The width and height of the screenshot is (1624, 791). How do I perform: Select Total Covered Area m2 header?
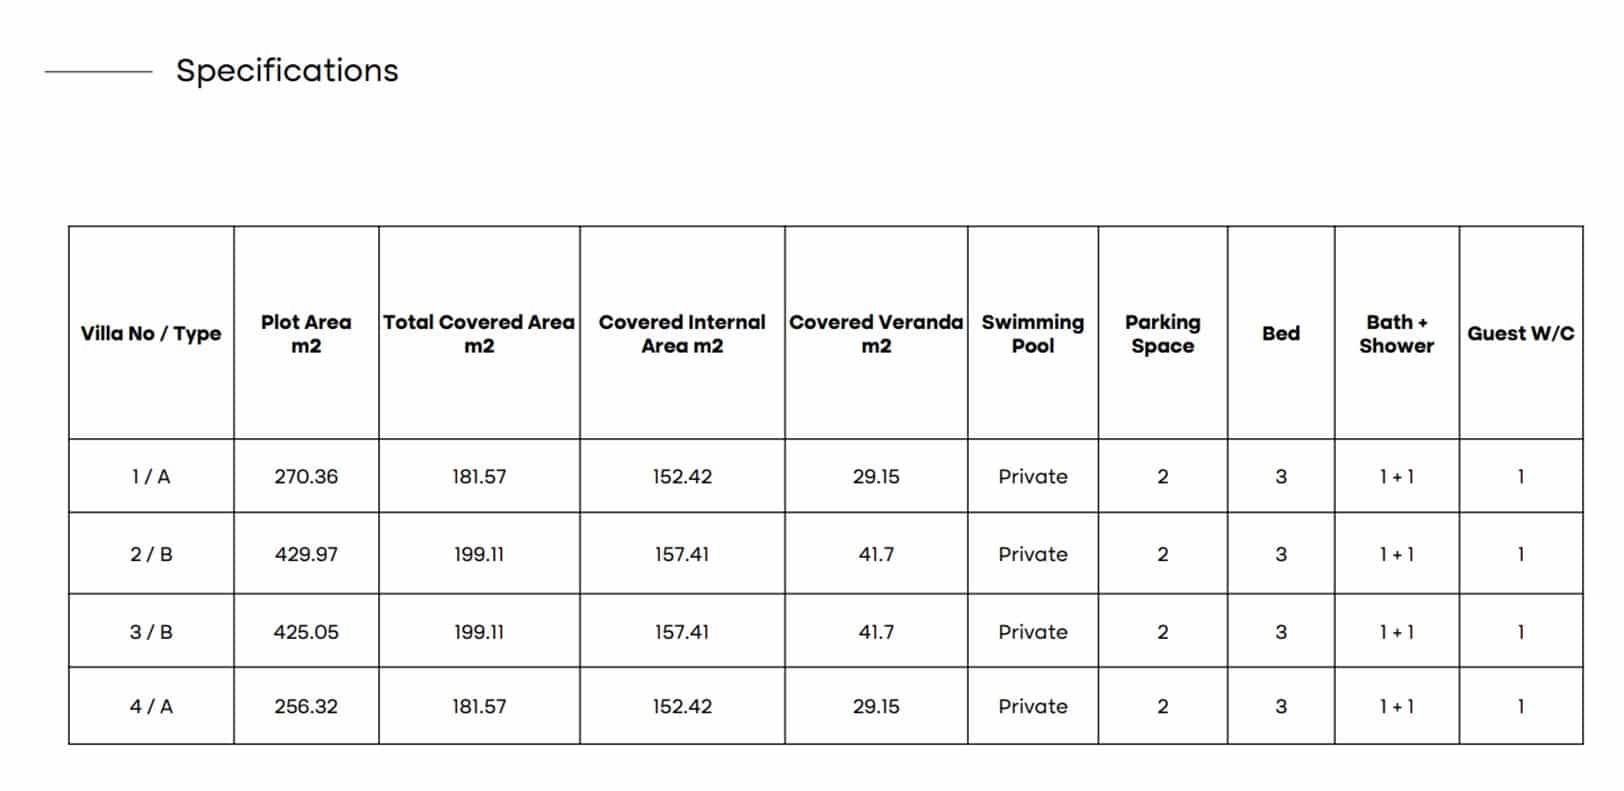[479, 334]
